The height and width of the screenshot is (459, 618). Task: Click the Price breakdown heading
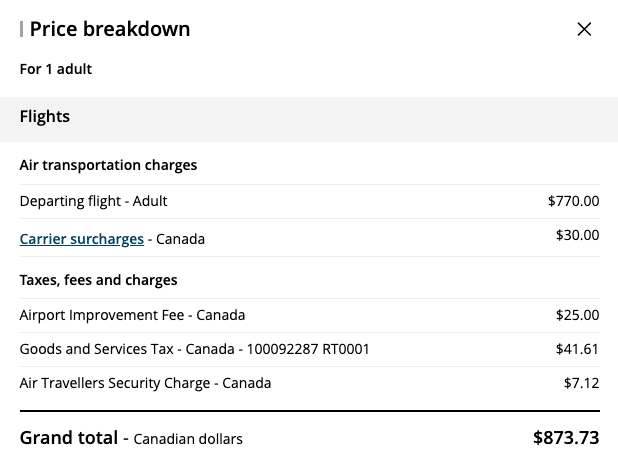pyautogui.click(x=110, y=29)
